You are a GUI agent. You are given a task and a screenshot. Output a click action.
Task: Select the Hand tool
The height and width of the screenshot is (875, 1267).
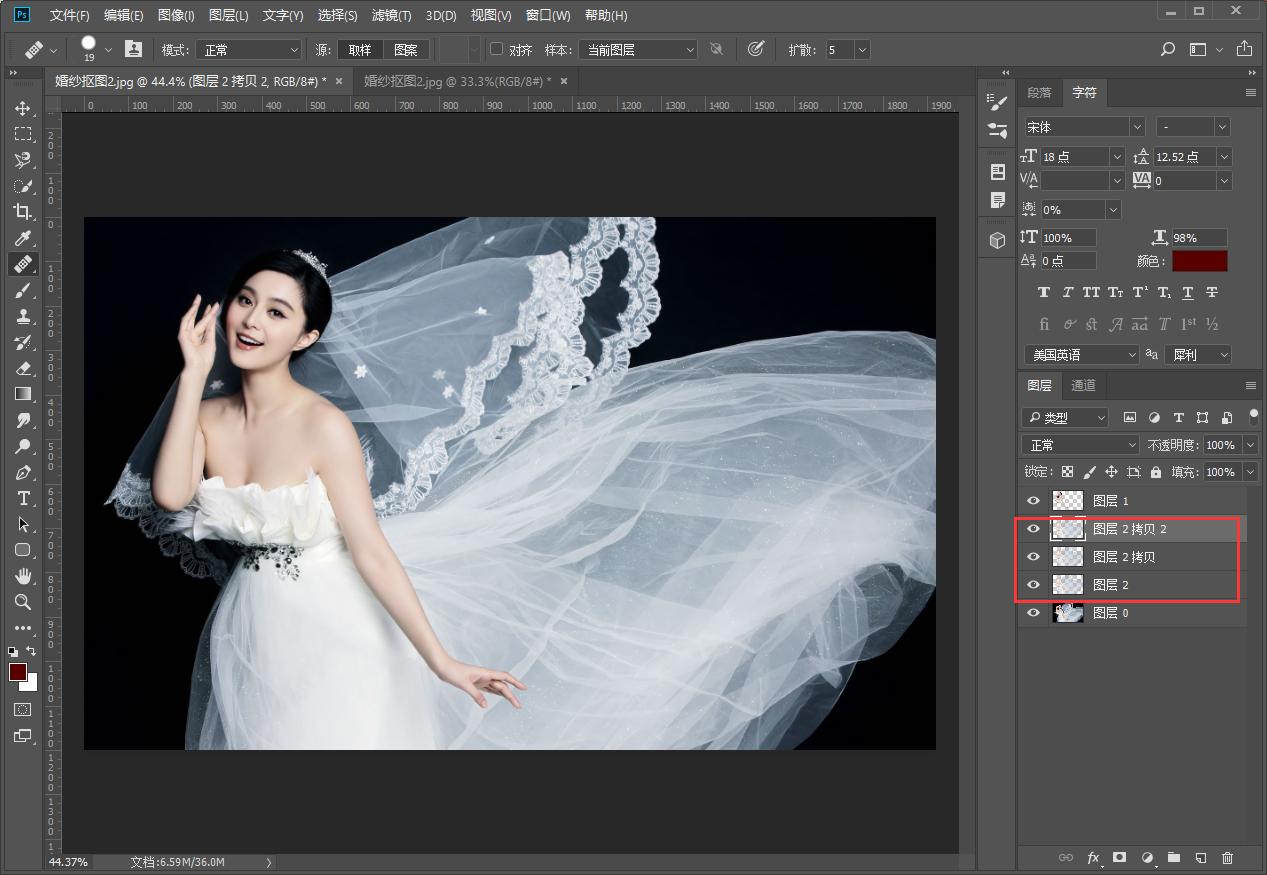pyautogui.click(x=22, y=576)
